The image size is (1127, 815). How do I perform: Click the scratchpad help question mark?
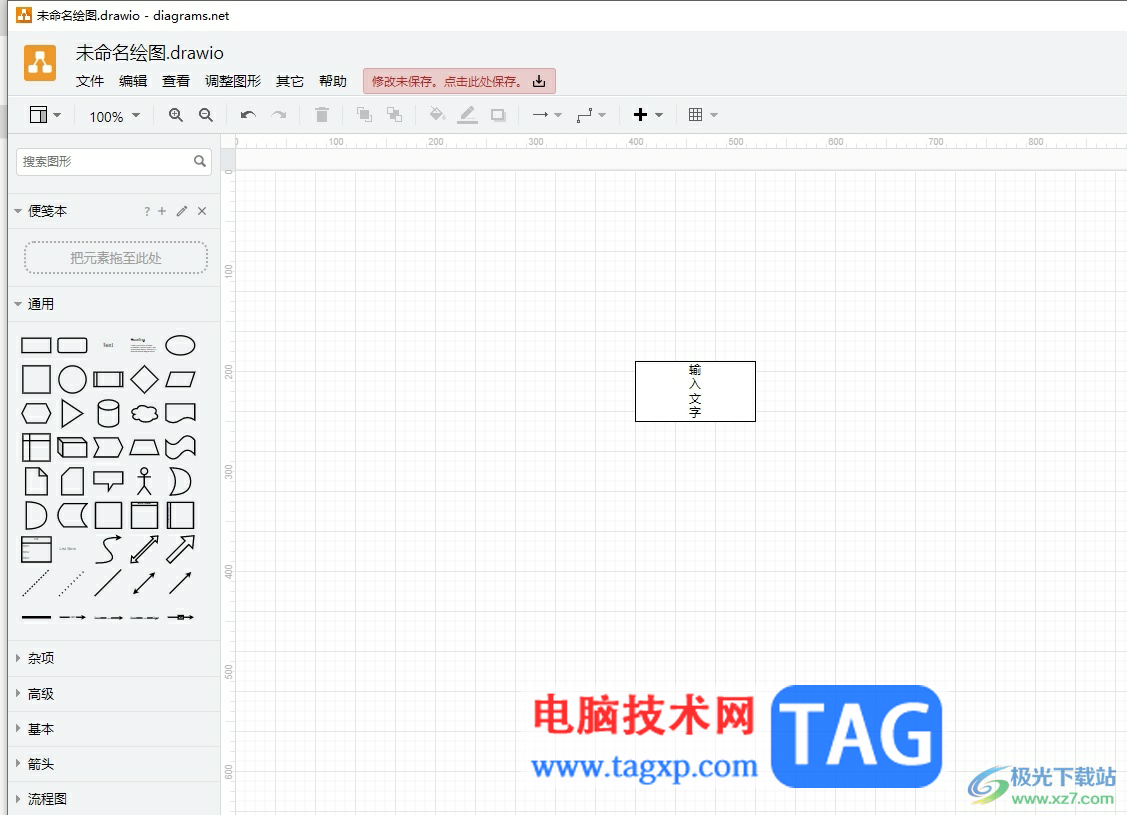point(147,211)
